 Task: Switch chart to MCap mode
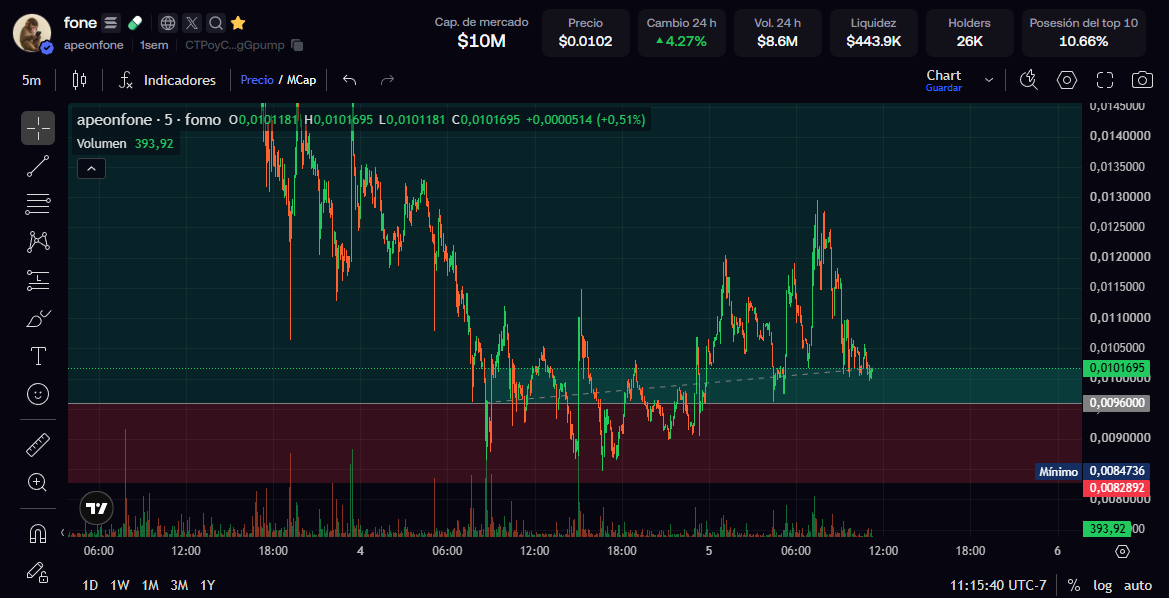(302, 80)
